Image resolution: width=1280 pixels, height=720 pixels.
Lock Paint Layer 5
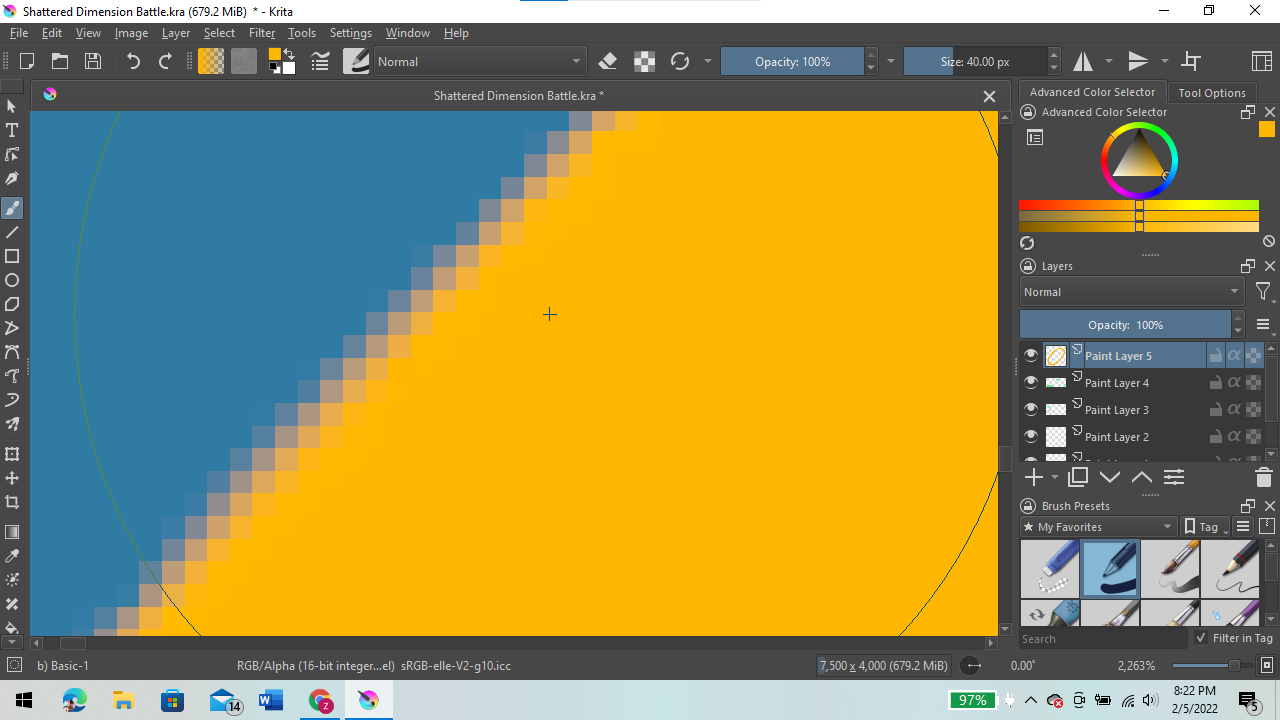1215,355
